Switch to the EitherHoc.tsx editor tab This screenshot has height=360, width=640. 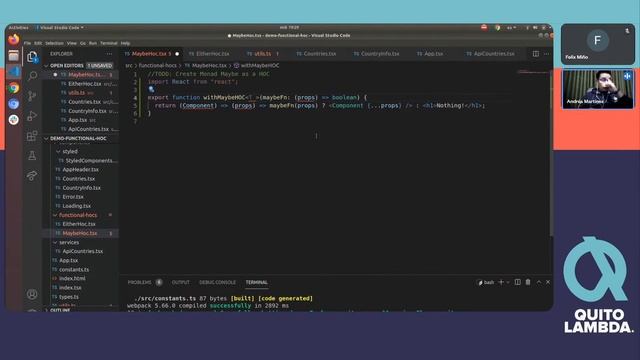pyautogui.click(x=209, y=54)
